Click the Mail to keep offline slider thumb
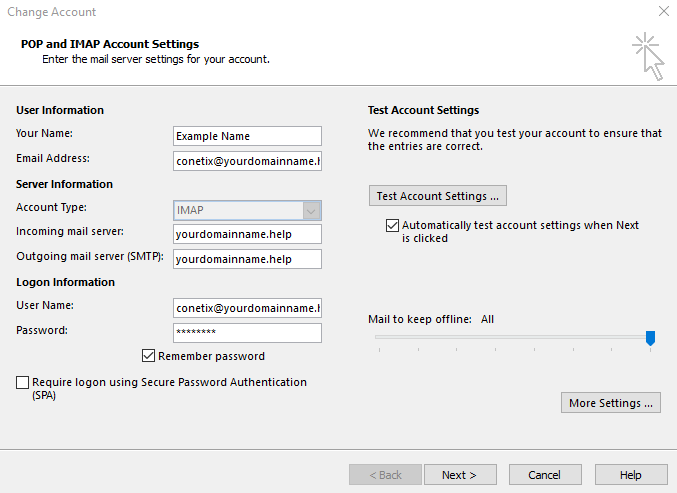Viewport: 677px width, 493px height. pyautogui.click(x=650, y=338)
